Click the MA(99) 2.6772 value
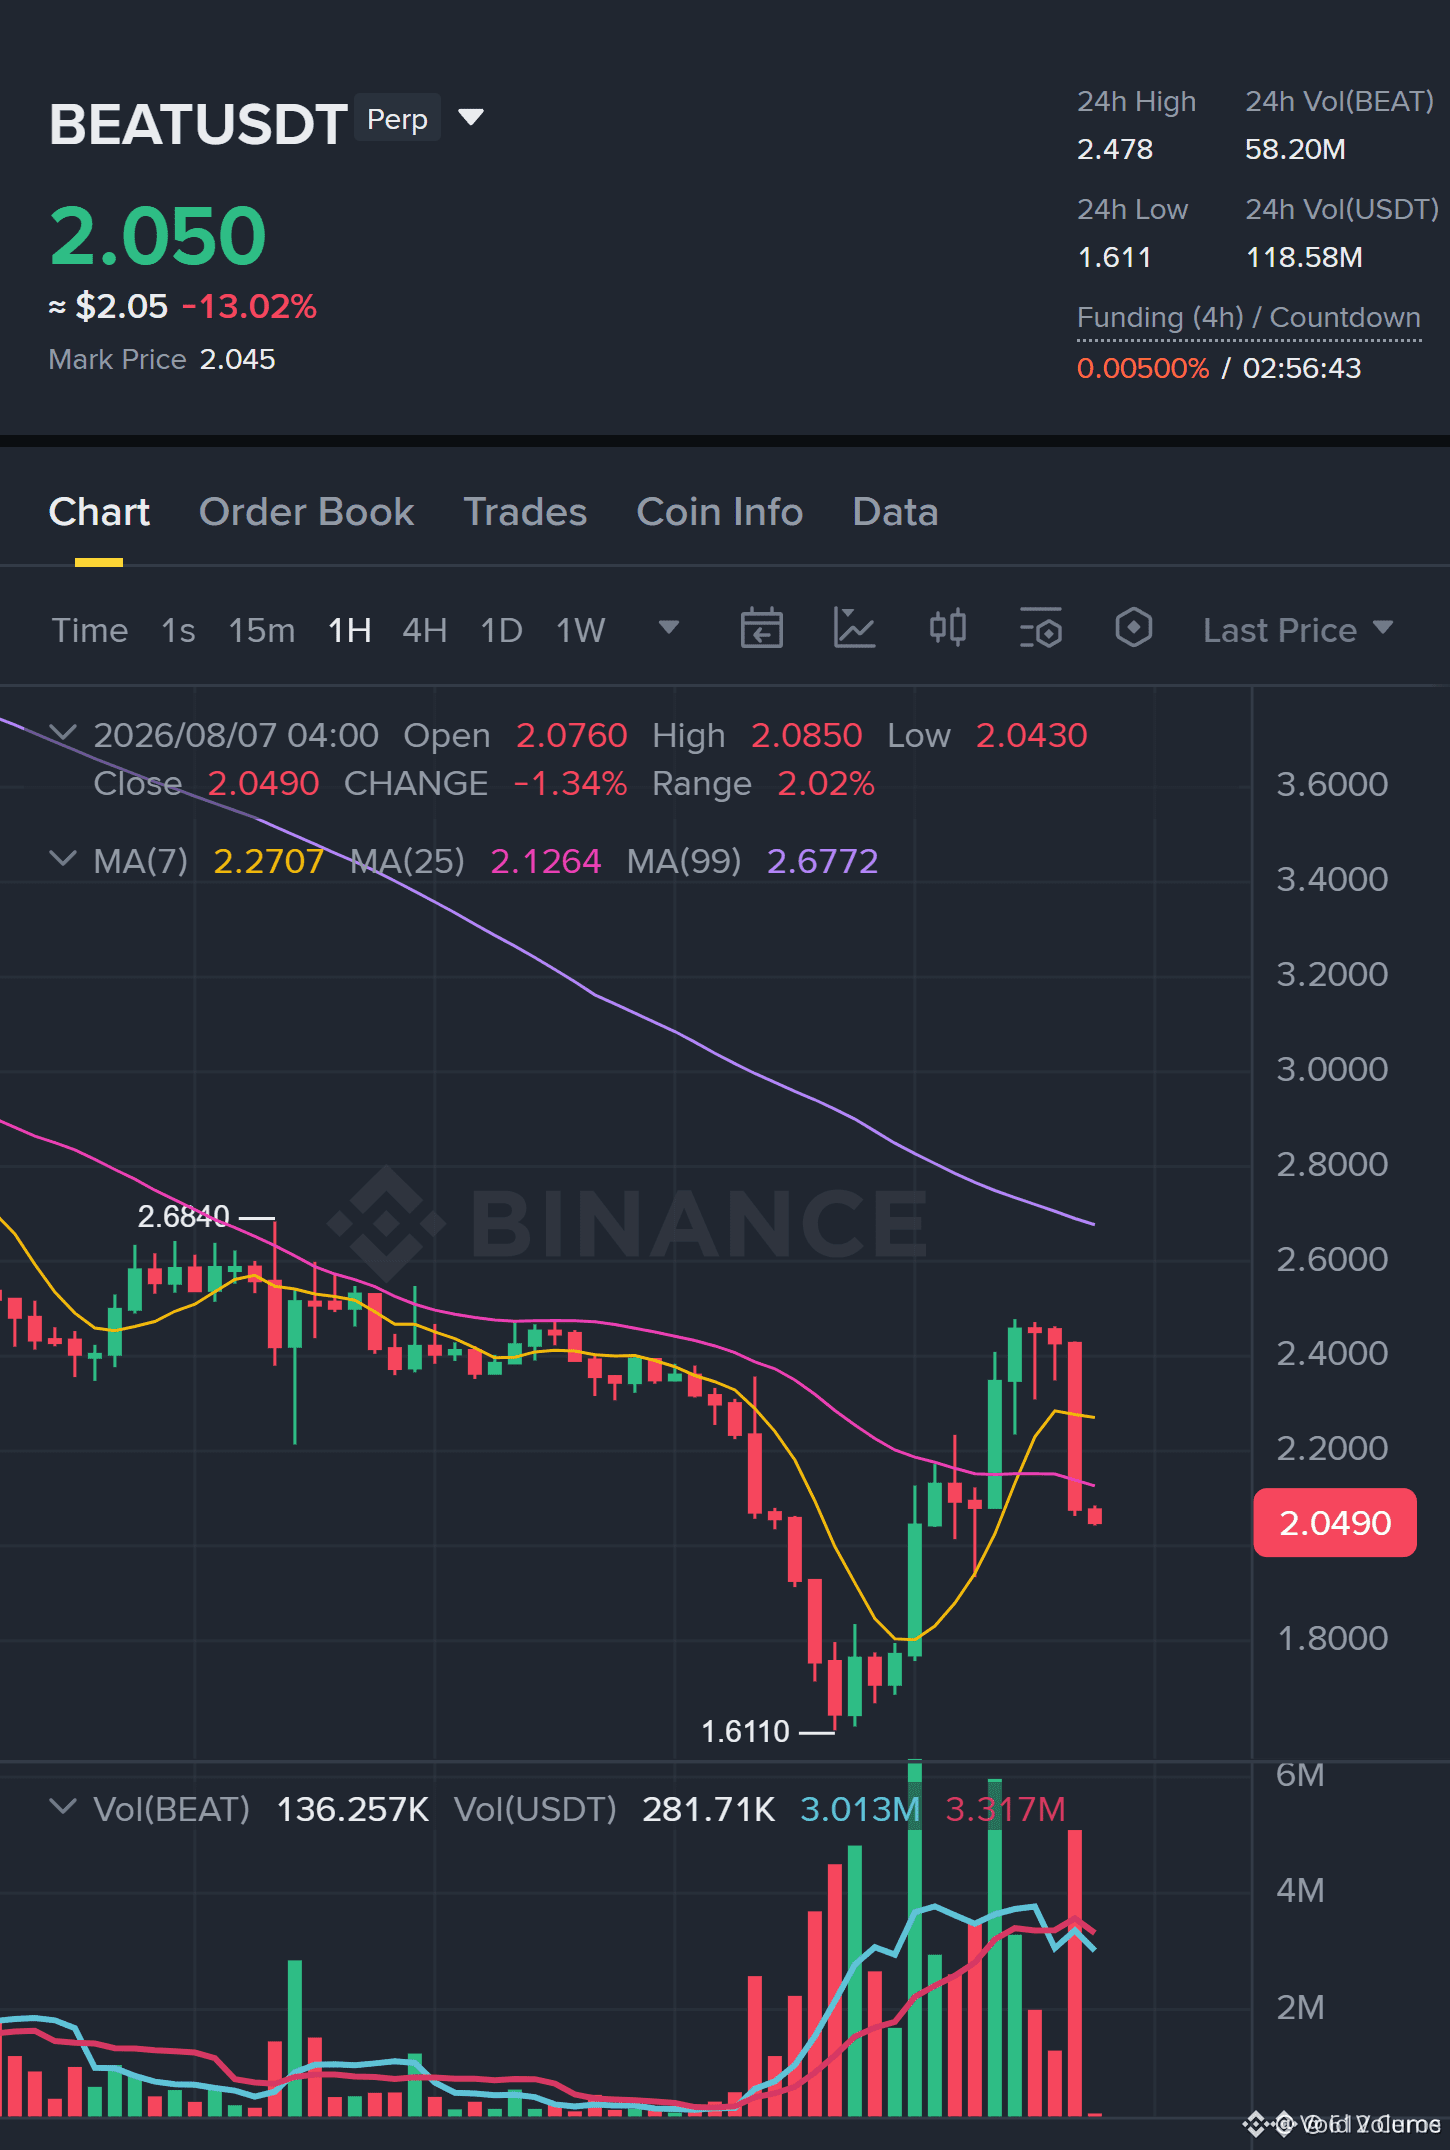 click(x=822, y=861)
